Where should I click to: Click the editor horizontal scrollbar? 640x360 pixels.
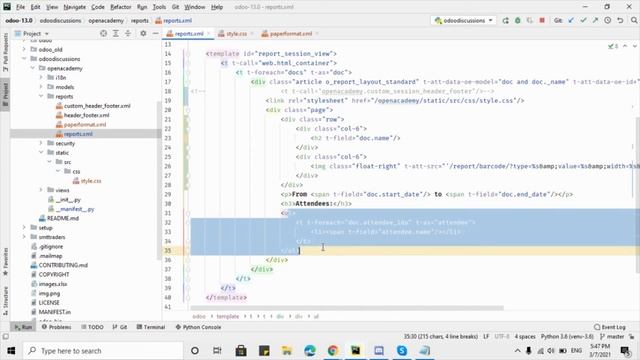pos(347,308)
